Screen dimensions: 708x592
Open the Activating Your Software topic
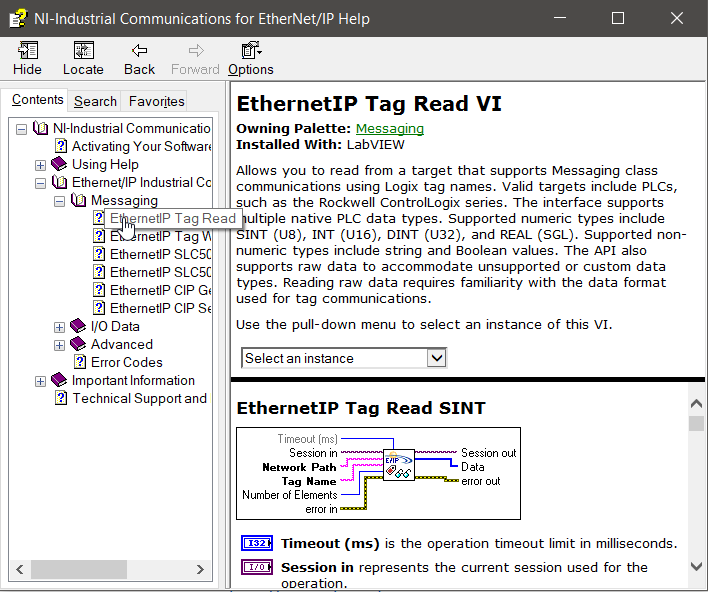coord(141,146)
